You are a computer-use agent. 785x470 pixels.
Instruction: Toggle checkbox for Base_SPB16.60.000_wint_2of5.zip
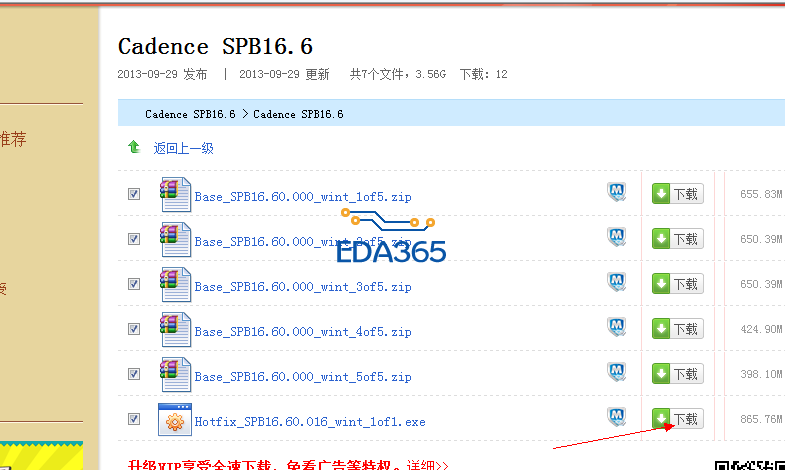134,239
